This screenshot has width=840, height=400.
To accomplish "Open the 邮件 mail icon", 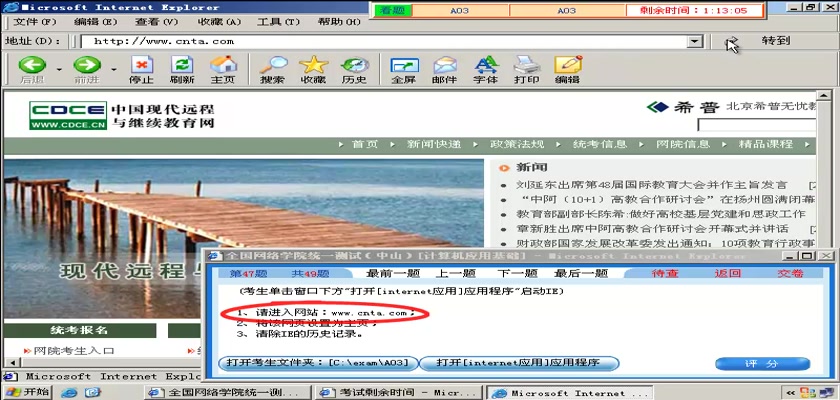I will click(445, 65).
